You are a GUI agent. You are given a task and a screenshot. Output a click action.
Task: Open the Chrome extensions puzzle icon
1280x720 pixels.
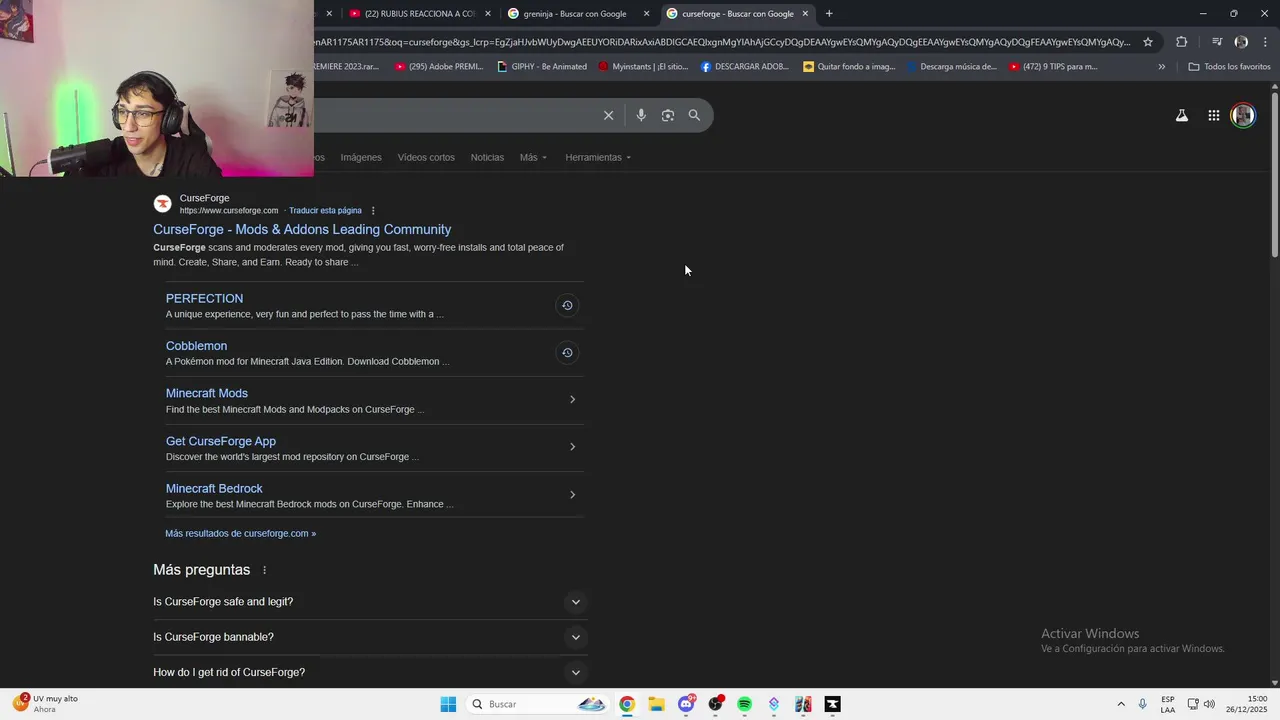point(1182,42)
